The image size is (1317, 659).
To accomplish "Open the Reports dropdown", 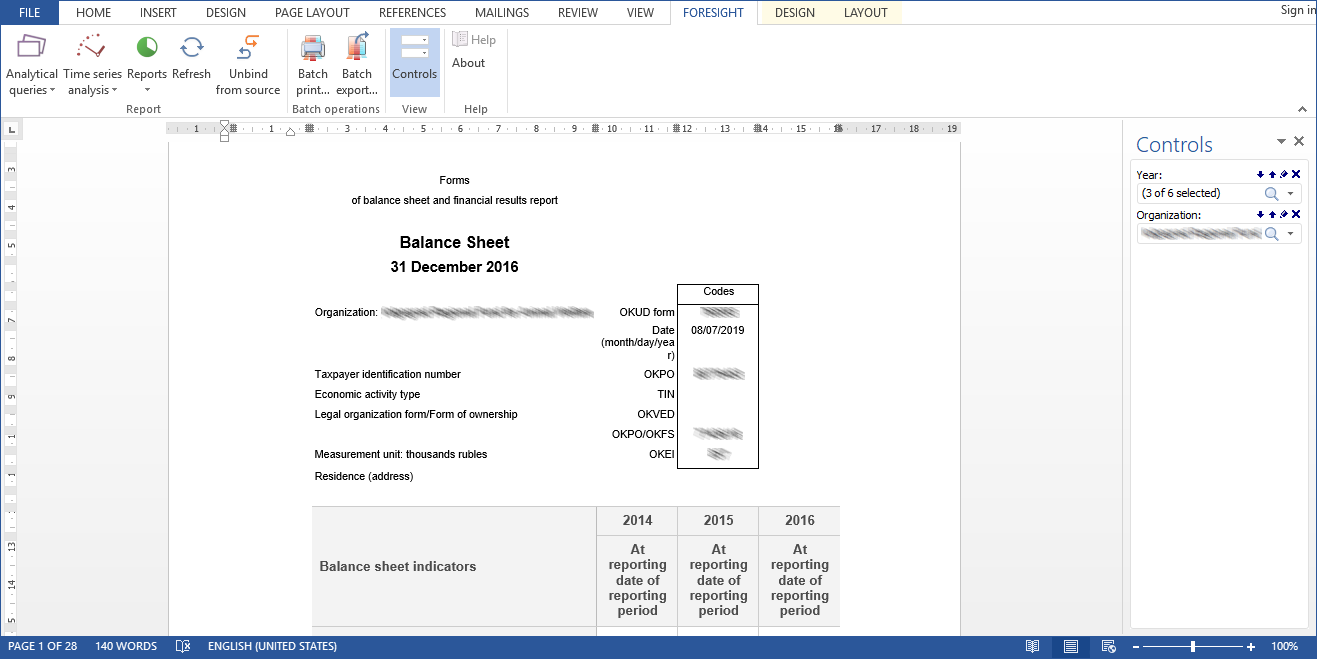I will [147, 66].
